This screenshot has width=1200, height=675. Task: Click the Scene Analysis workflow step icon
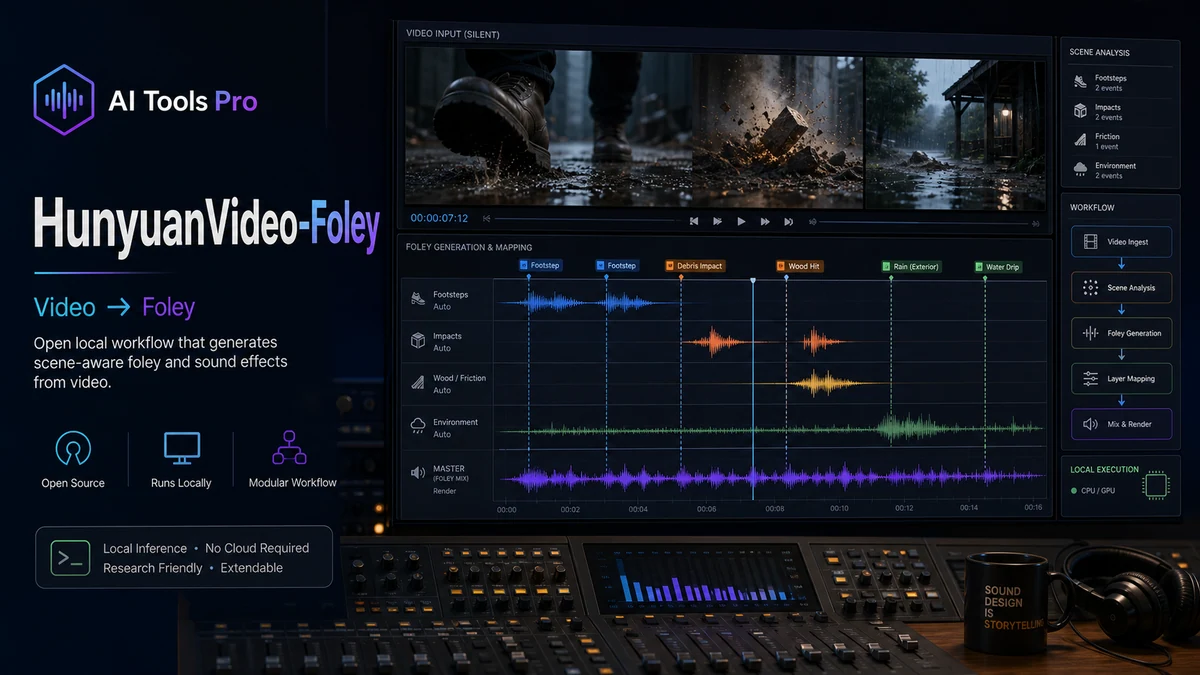1090,288
